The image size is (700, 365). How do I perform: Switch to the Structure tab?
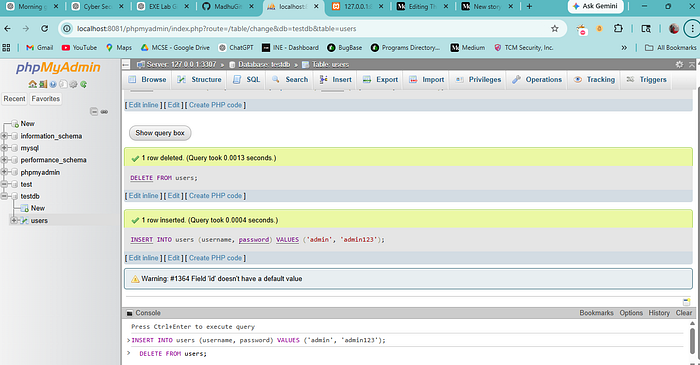199,79
